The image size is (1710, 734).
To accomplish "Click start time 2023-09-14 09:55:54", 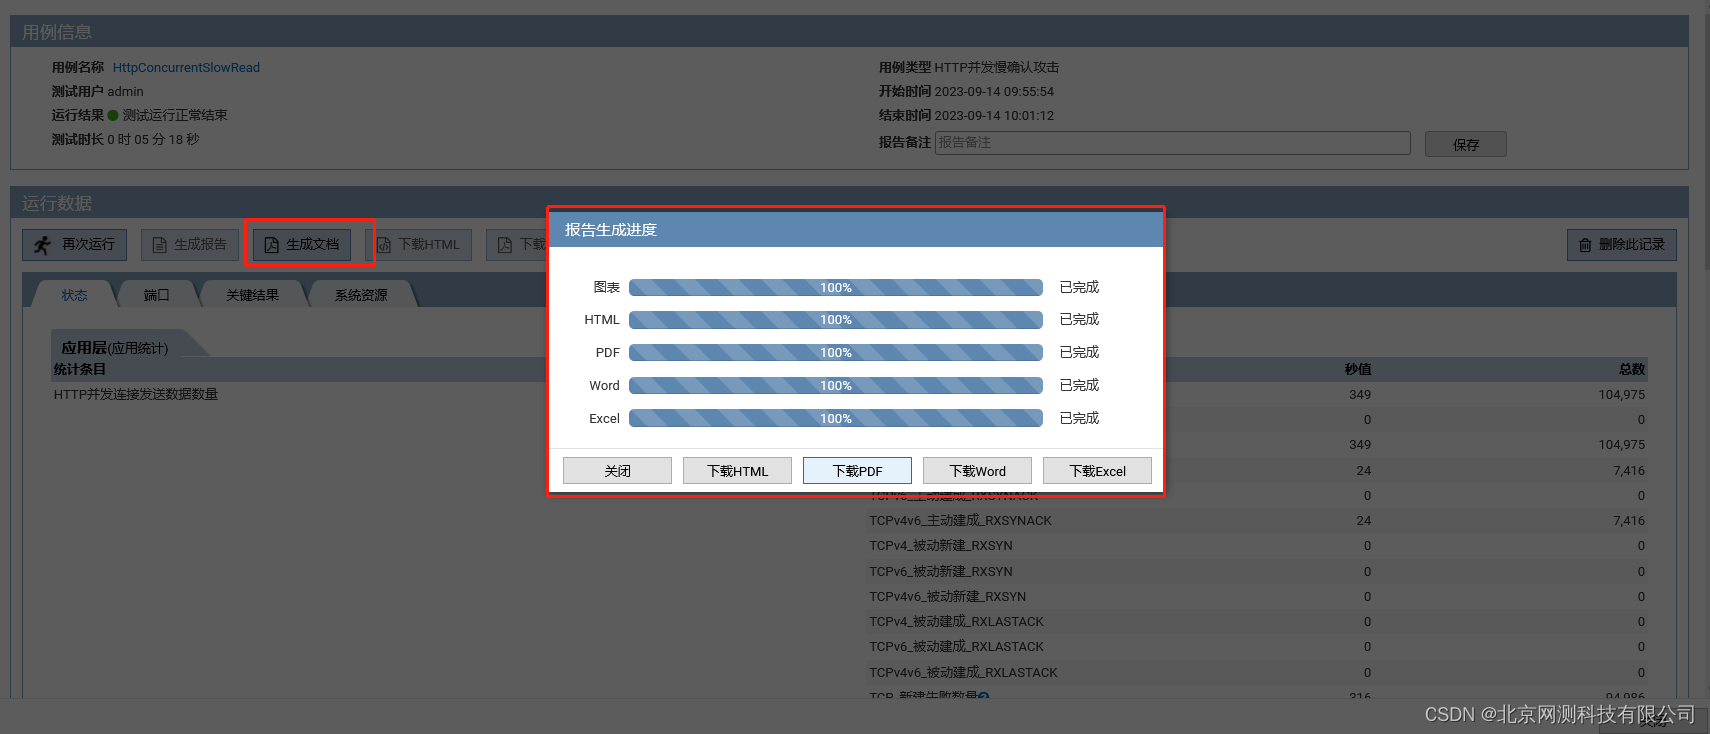I will point(994,91).
